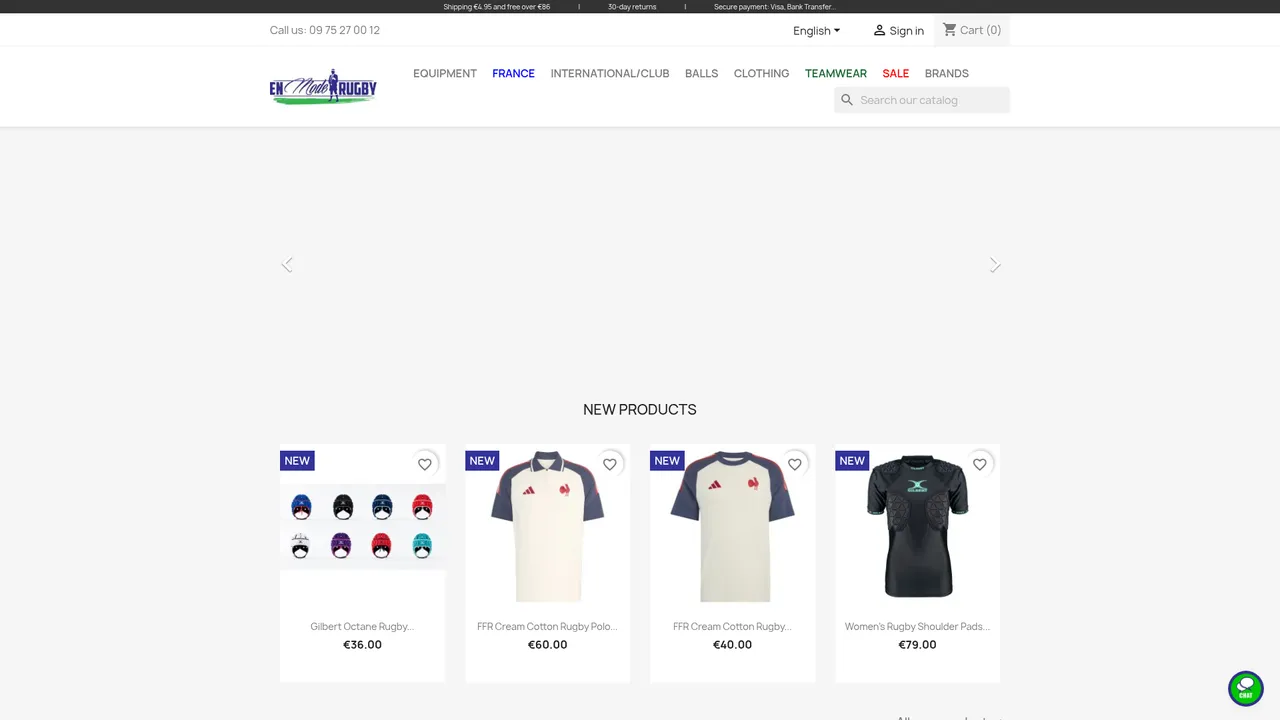Open Women's Rugby Shoulder Pads image
Viewport: 1280px width, 720px height.
coord(917,527)
